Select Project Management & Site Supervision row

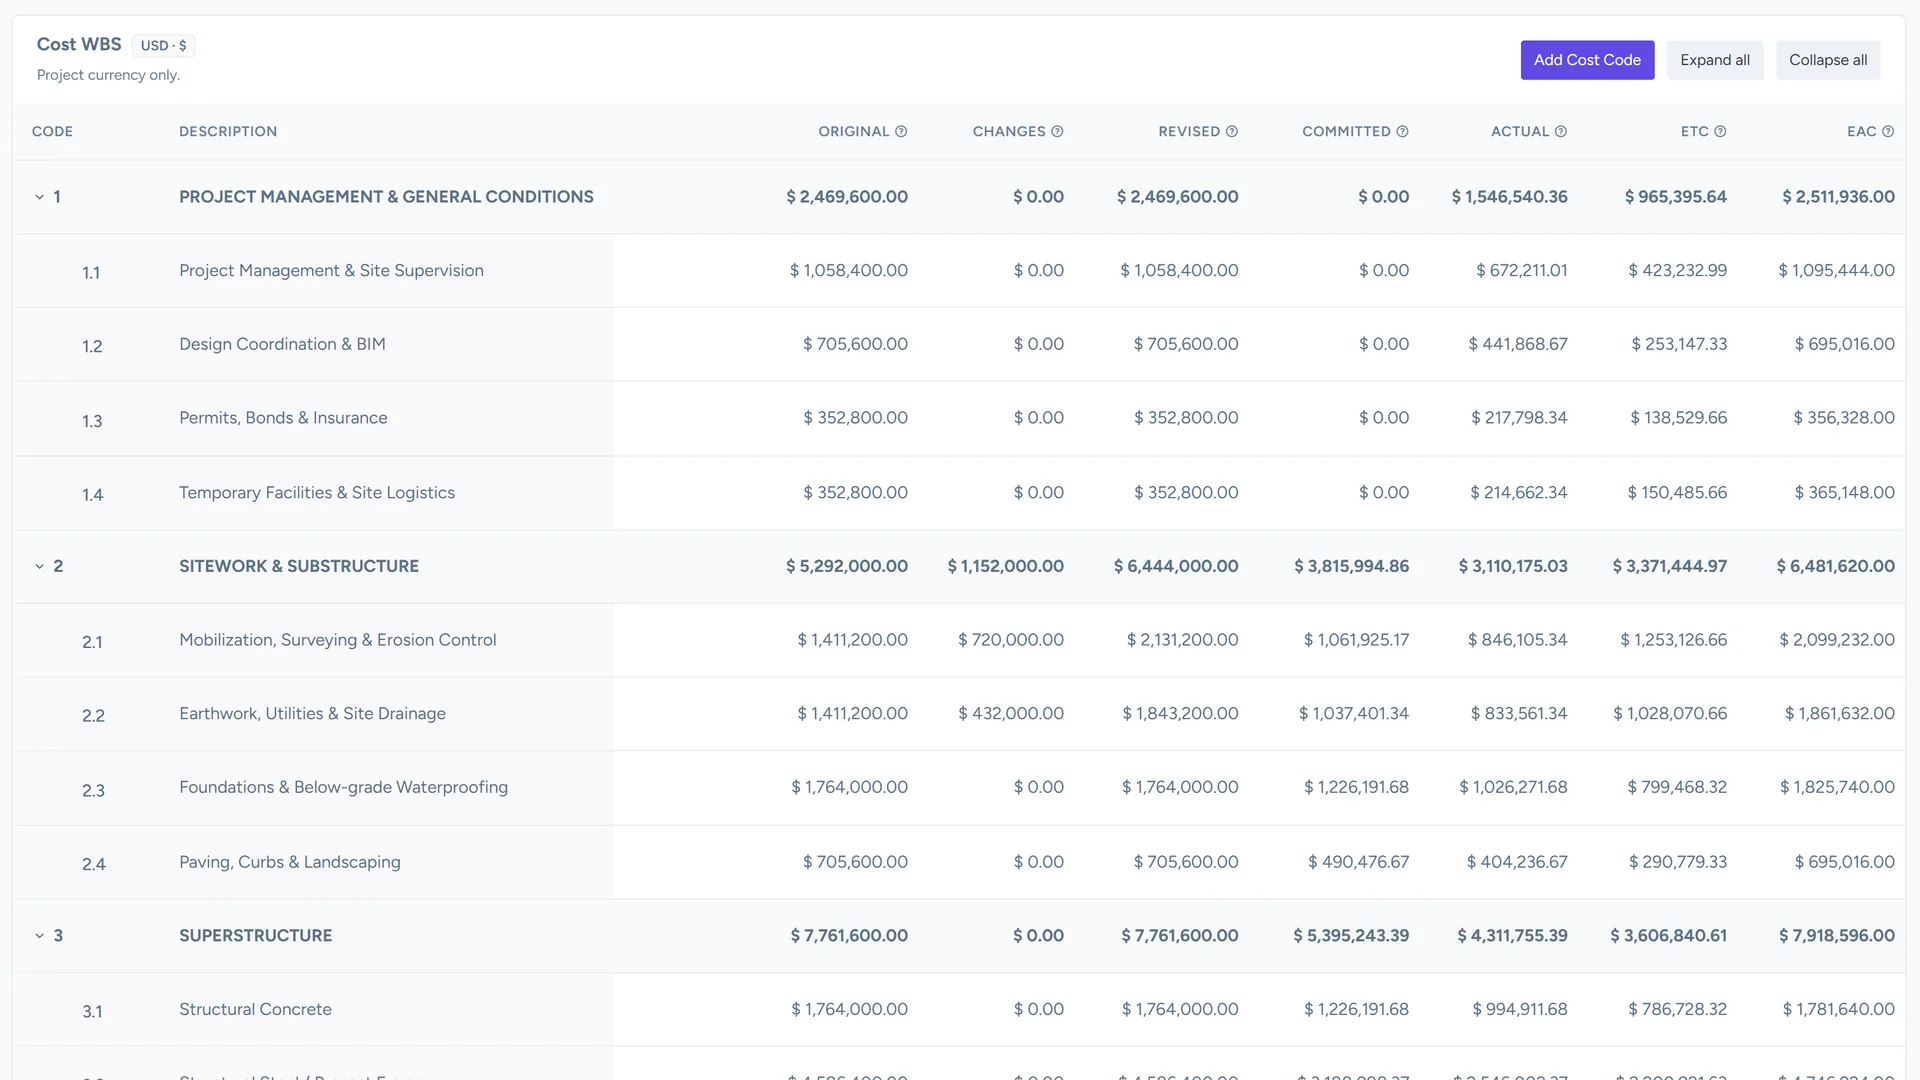(x=958, y=271)
